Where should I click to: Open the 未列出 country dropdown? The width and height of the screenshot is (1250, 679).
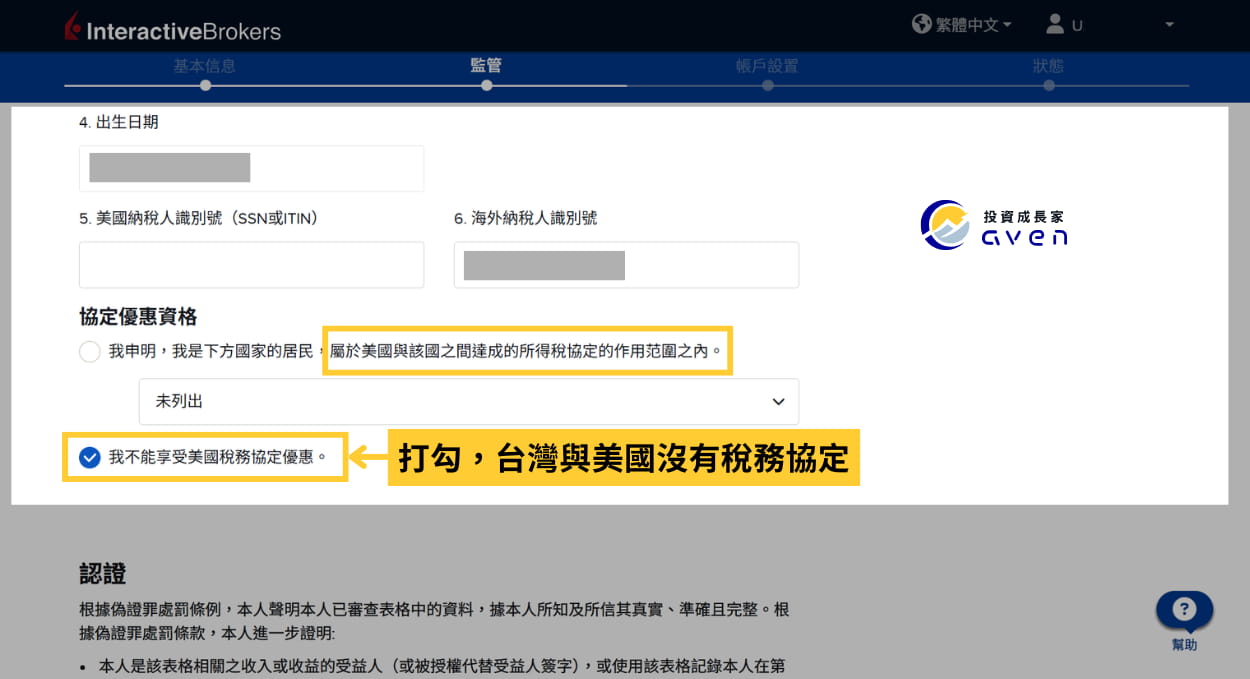469,401
